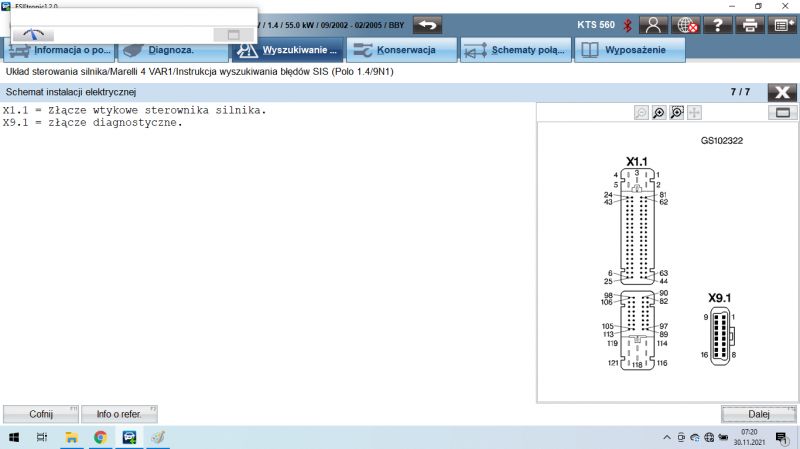Open the user profile icon
800x449 pixels.
pyautogui.click(x=653, y=24)
